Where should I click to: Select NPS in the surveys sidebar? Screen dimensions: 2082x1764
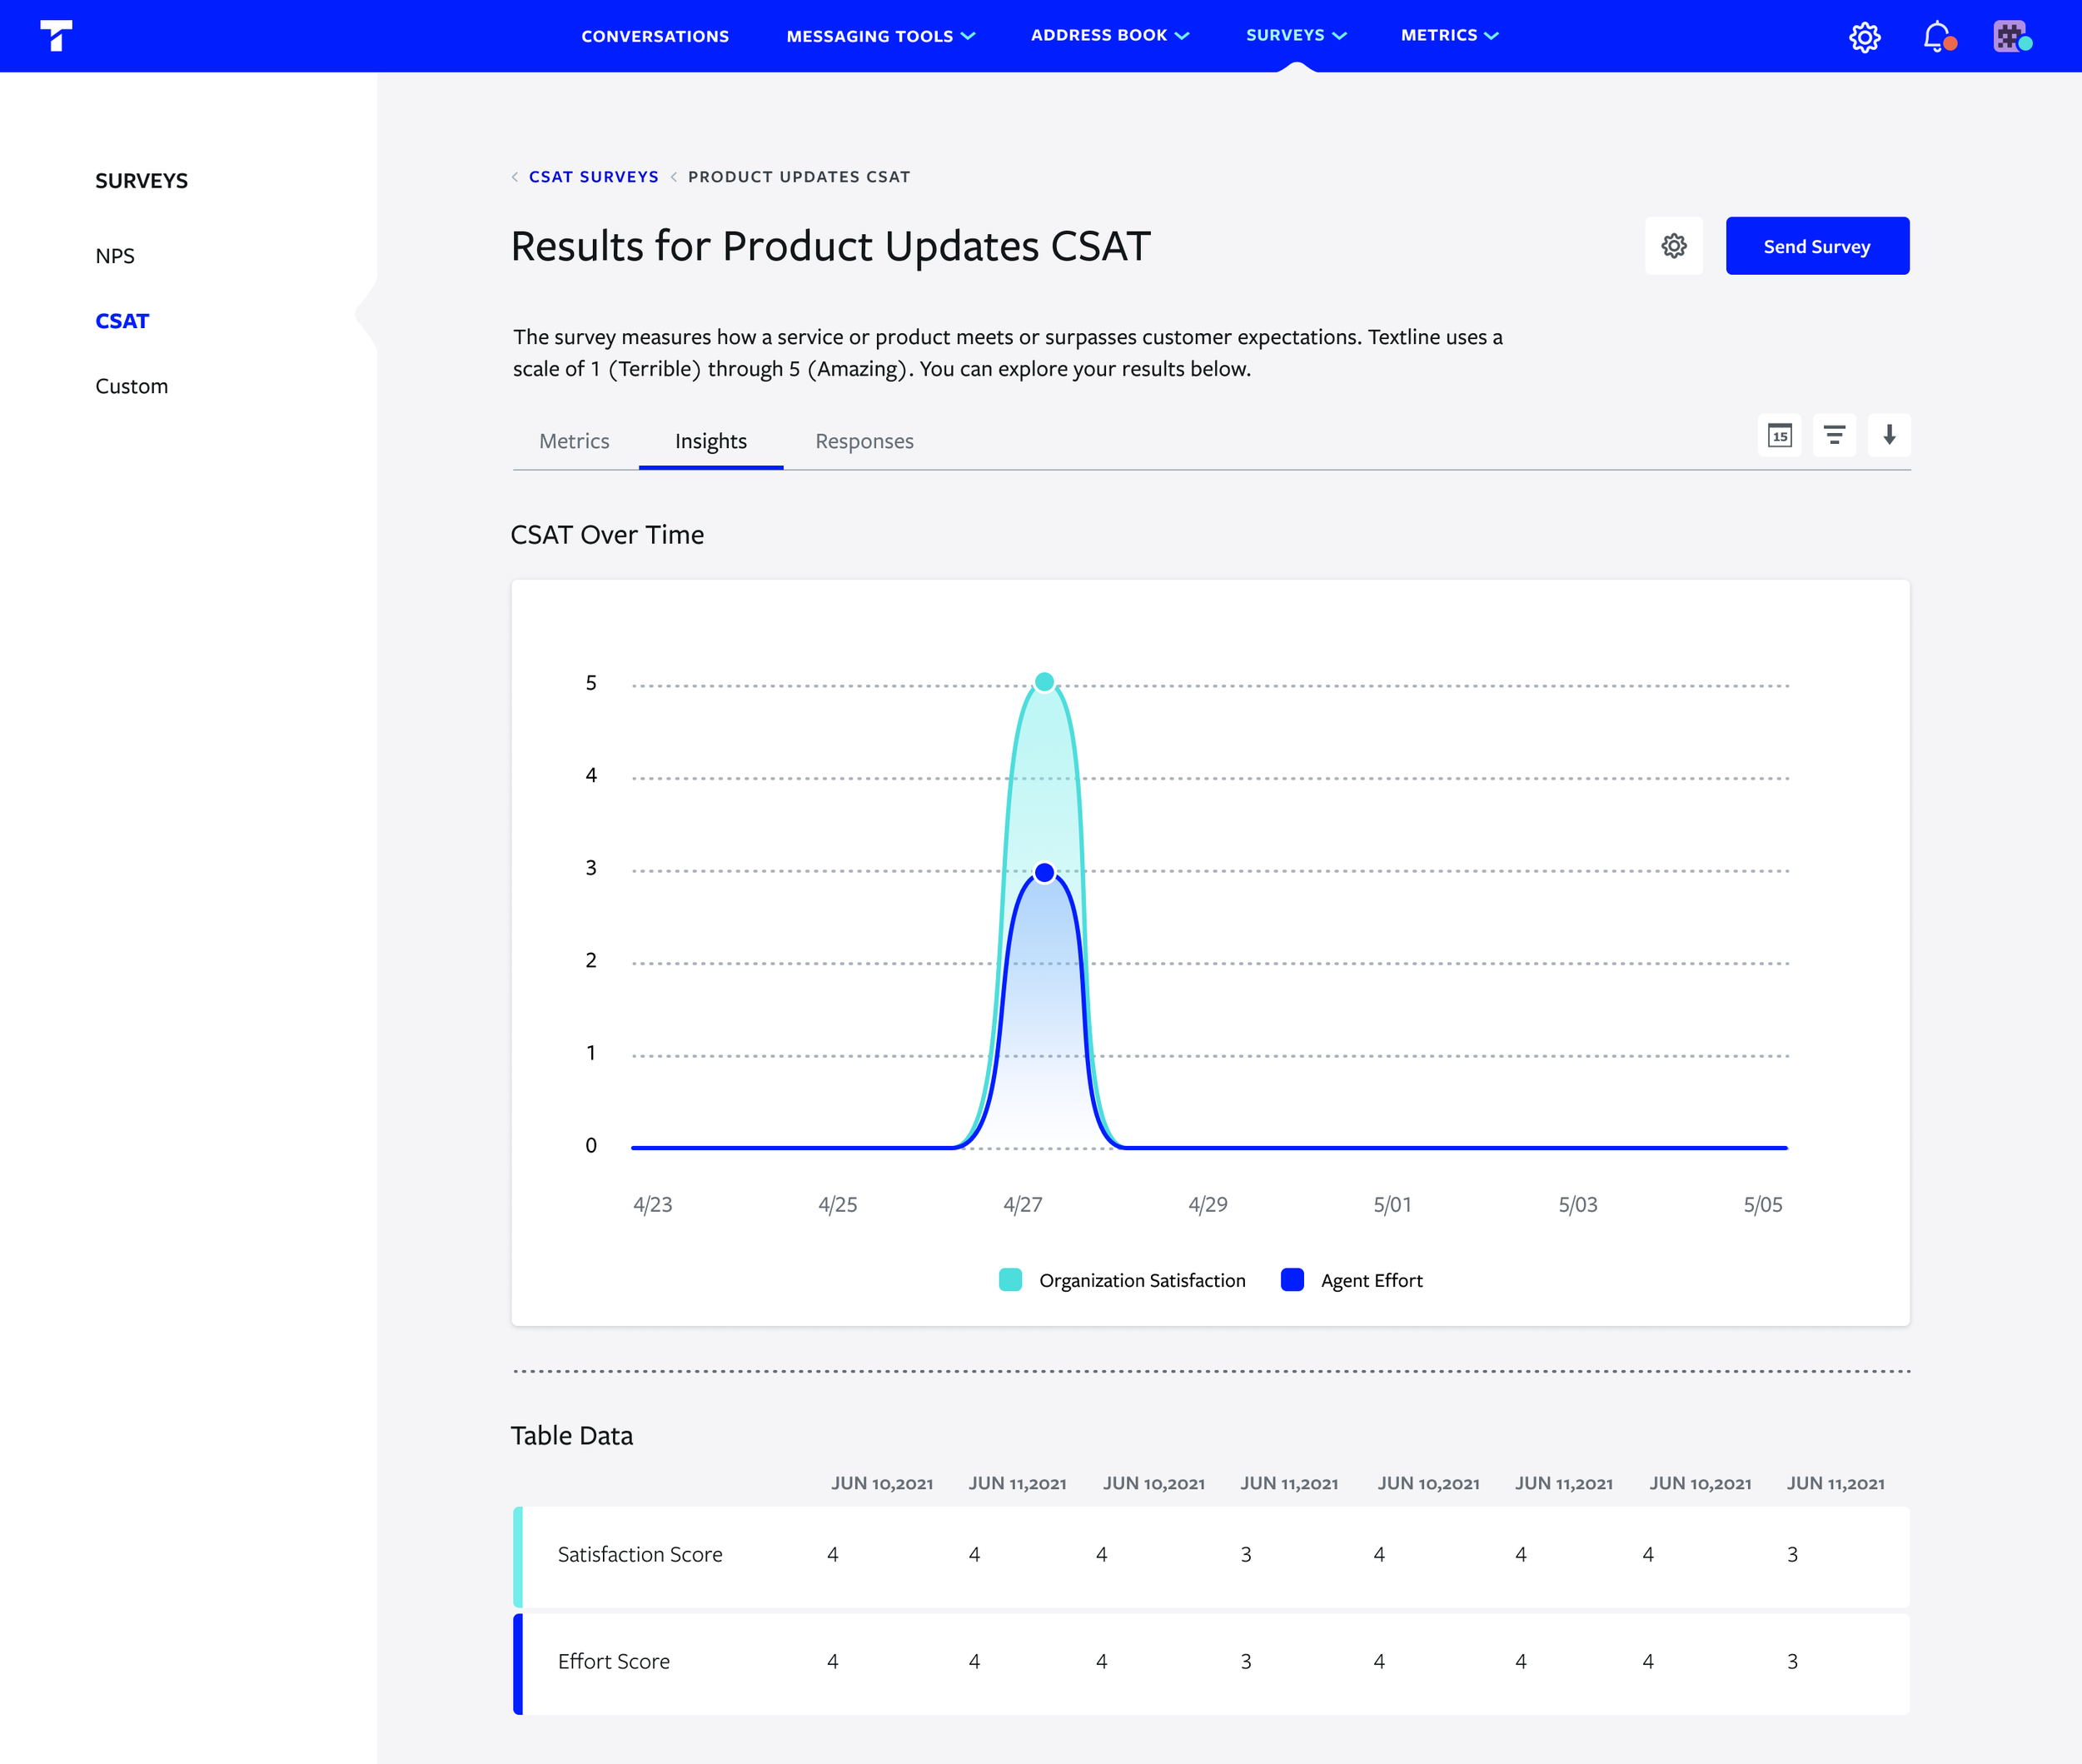115,256
